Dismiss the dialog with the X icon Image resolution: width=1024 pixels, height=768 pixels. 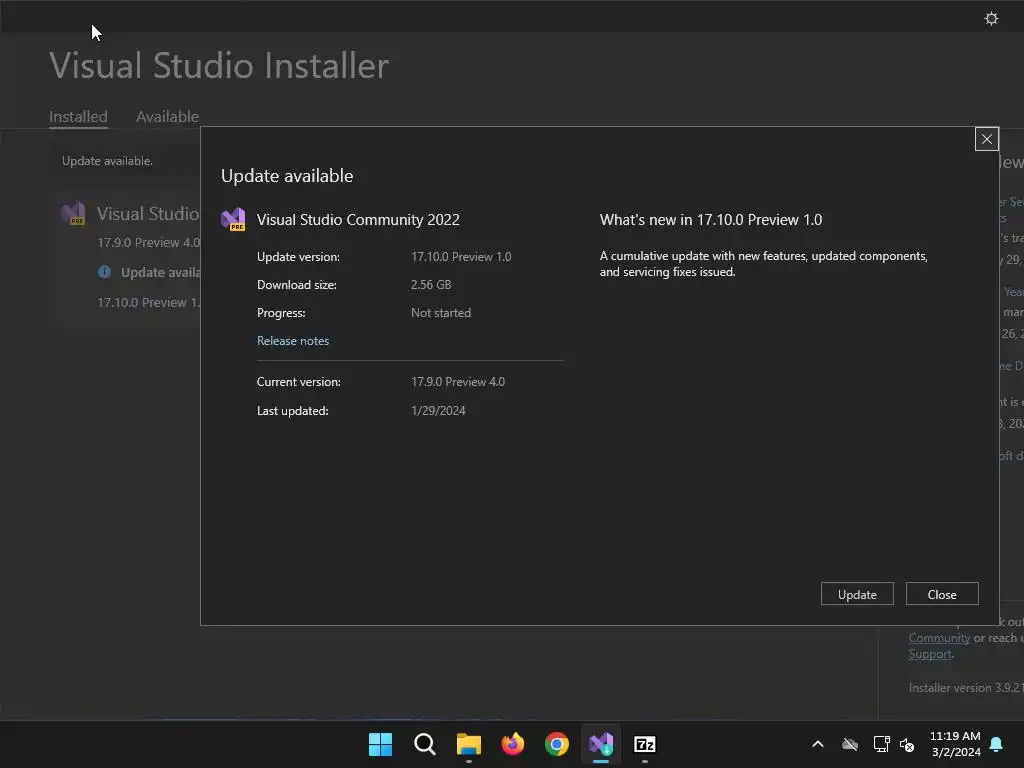pos(987,138)
